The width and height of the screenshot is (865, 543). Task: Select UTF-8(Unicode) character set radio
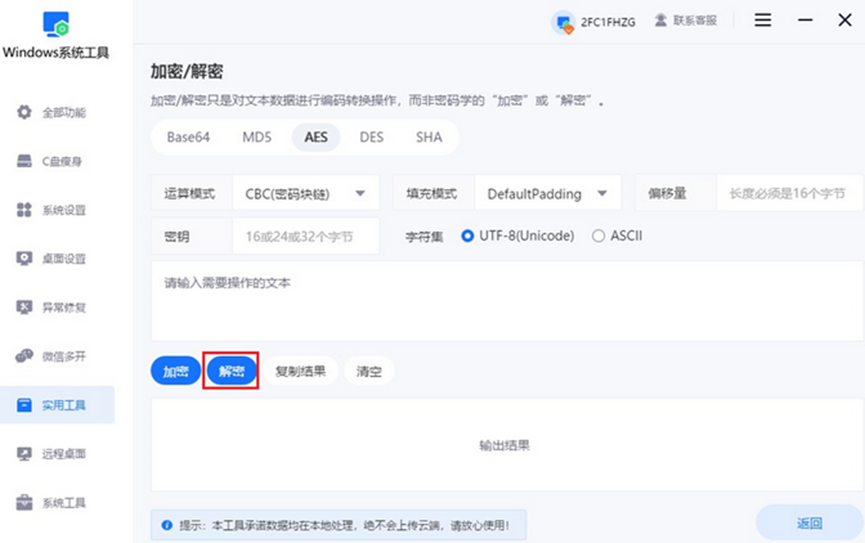(x=468, y=236)
